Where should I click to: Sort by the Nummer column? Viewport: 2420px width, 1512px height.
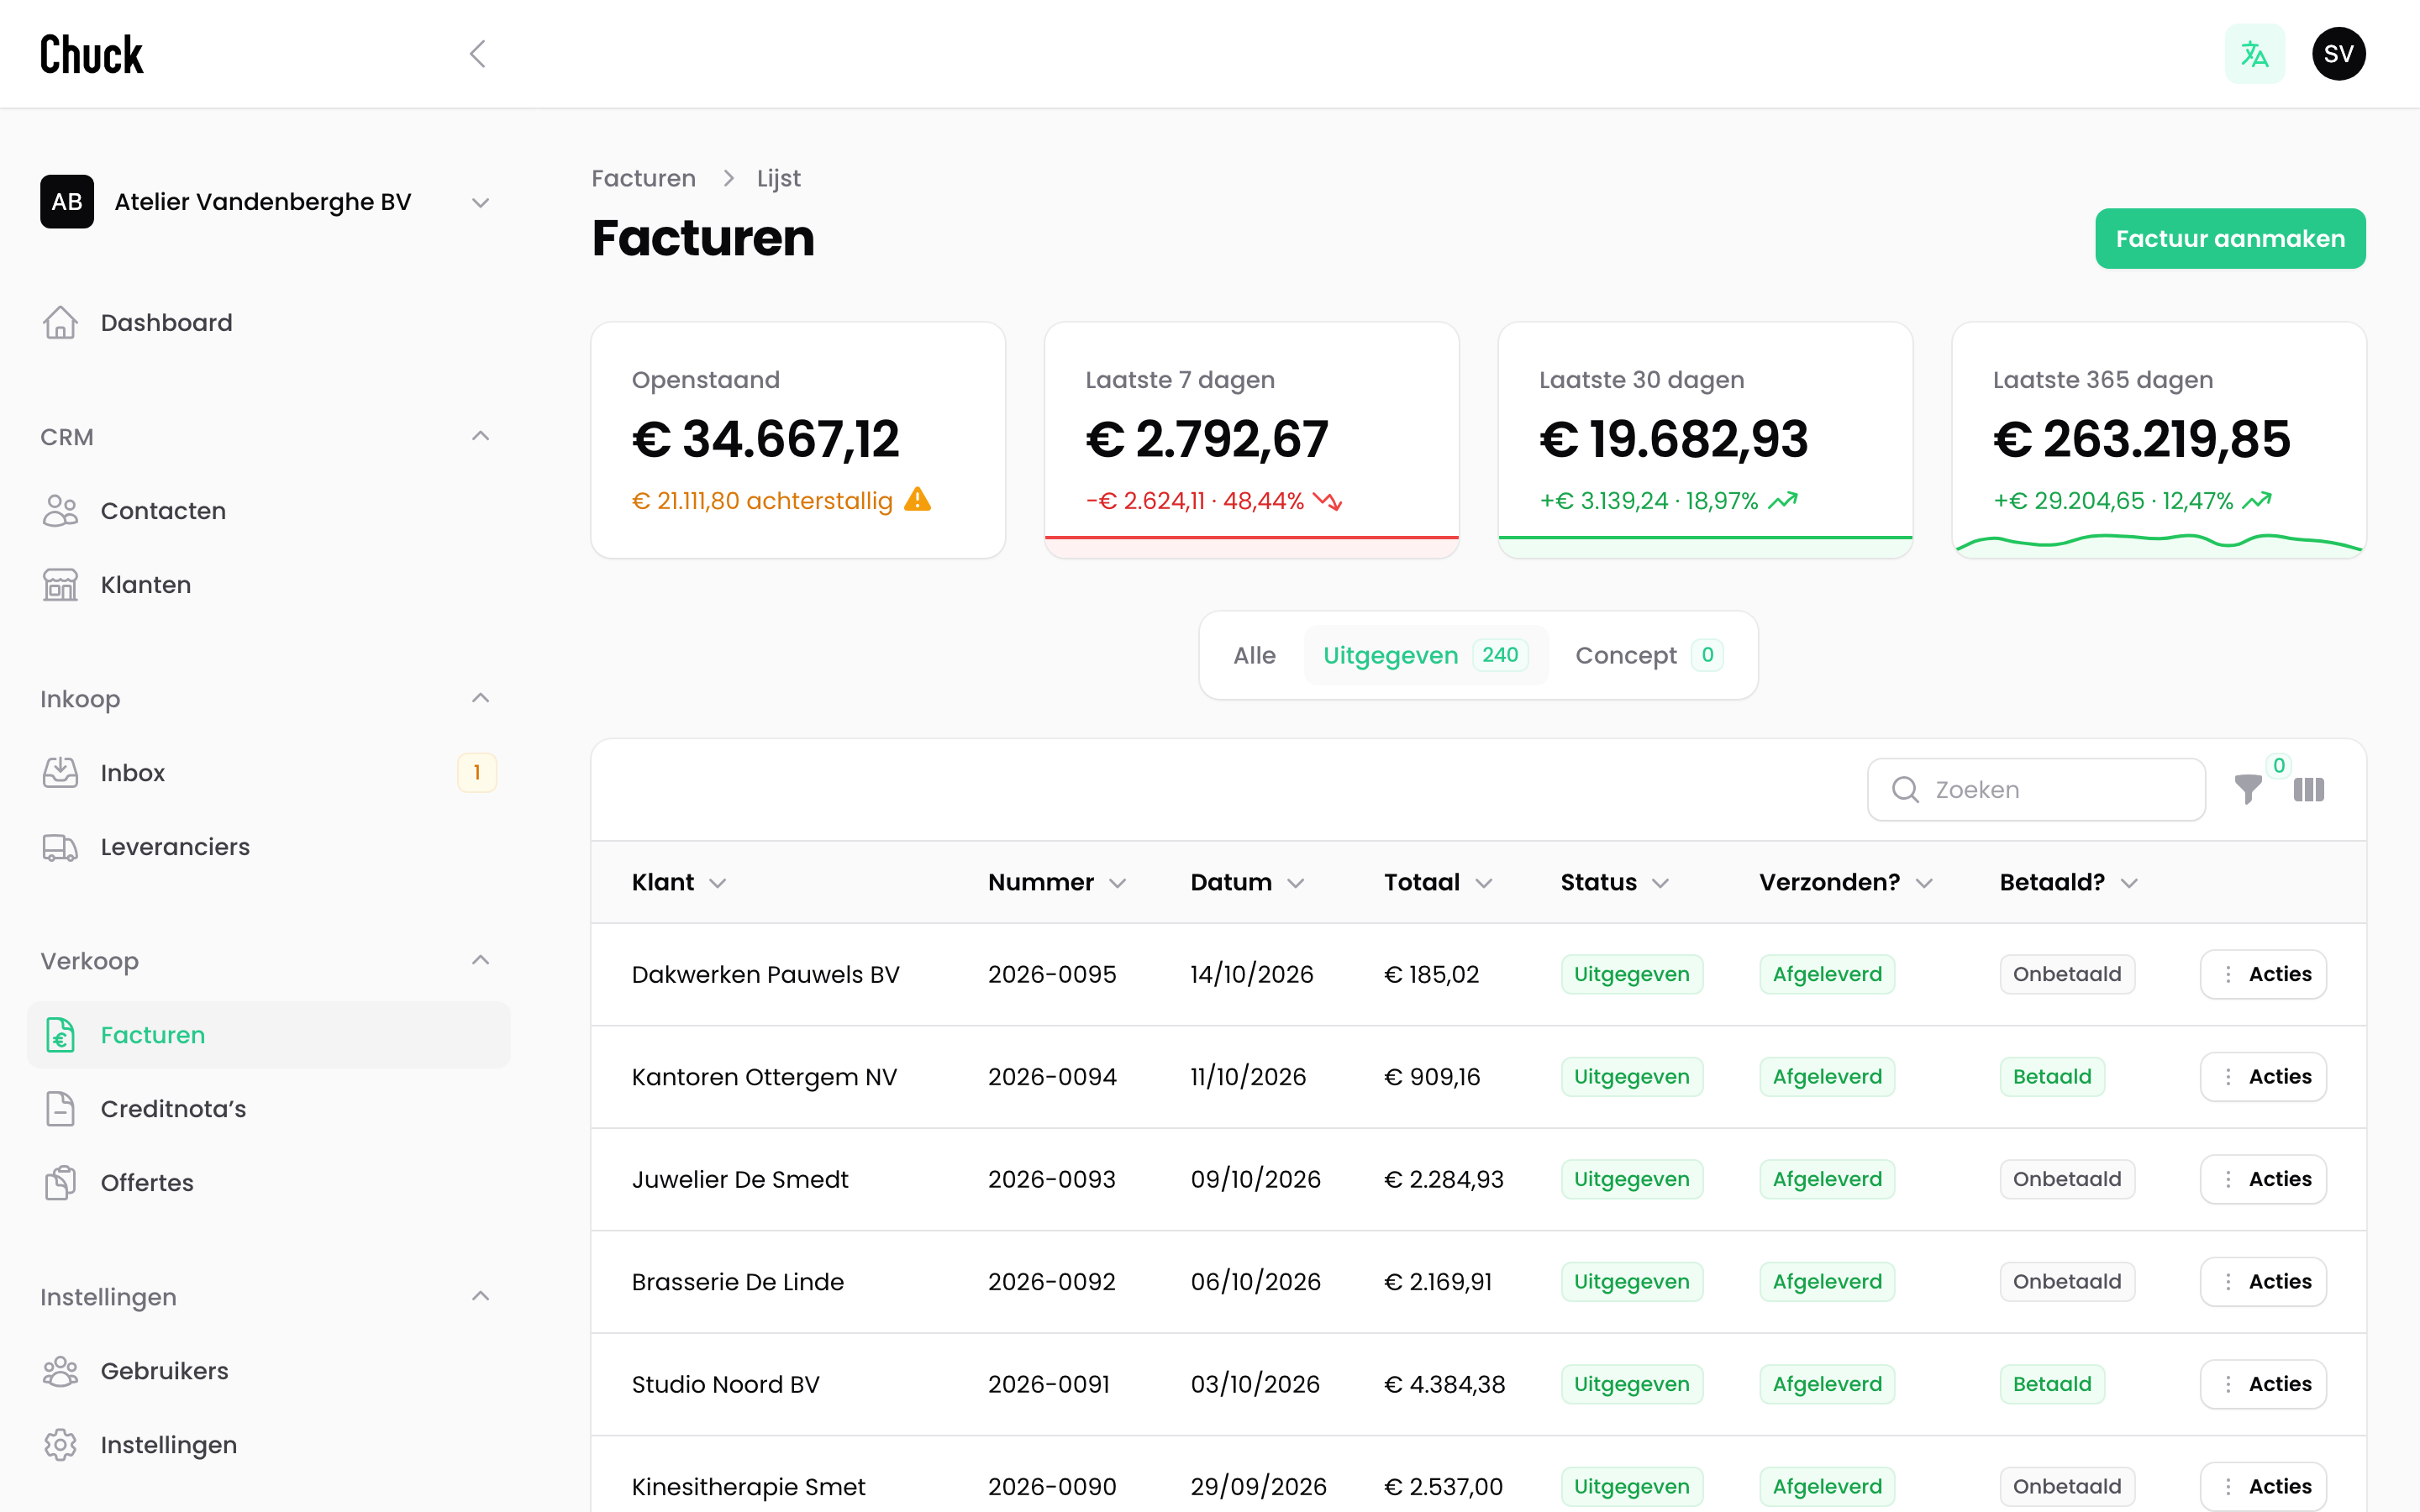click(x=1057, y=882)
